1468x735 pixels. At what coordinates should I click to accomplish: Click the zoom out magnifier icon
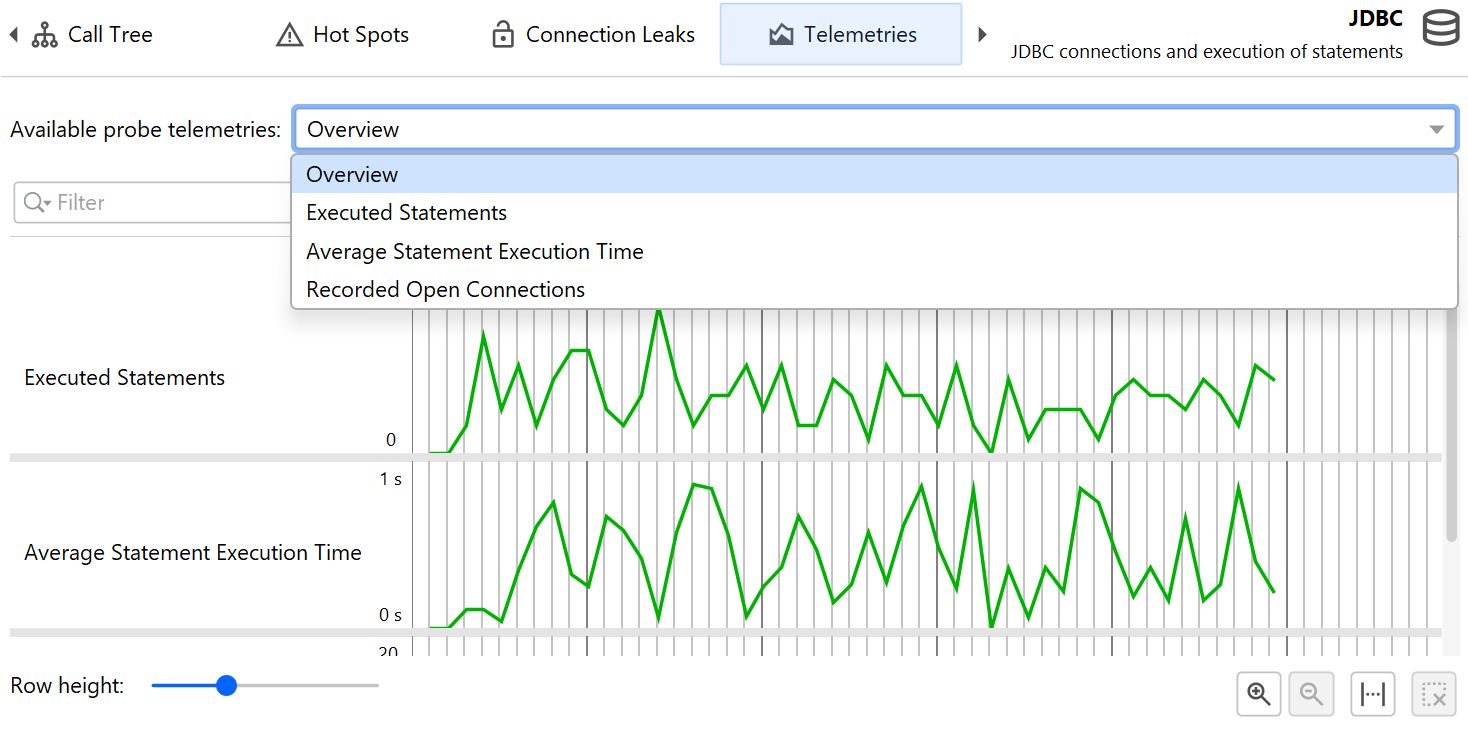pos(1311,694)
